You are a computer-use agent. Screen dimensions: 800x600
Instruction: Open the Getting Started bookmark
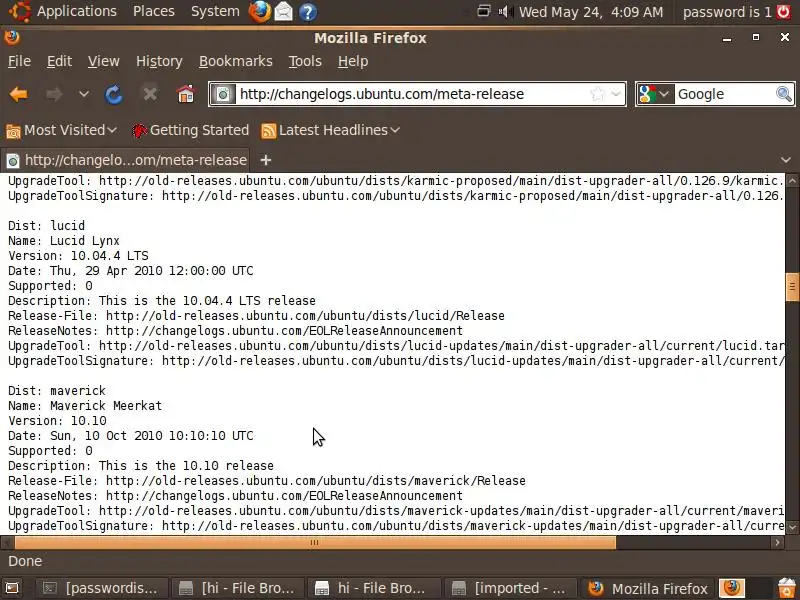190,131
